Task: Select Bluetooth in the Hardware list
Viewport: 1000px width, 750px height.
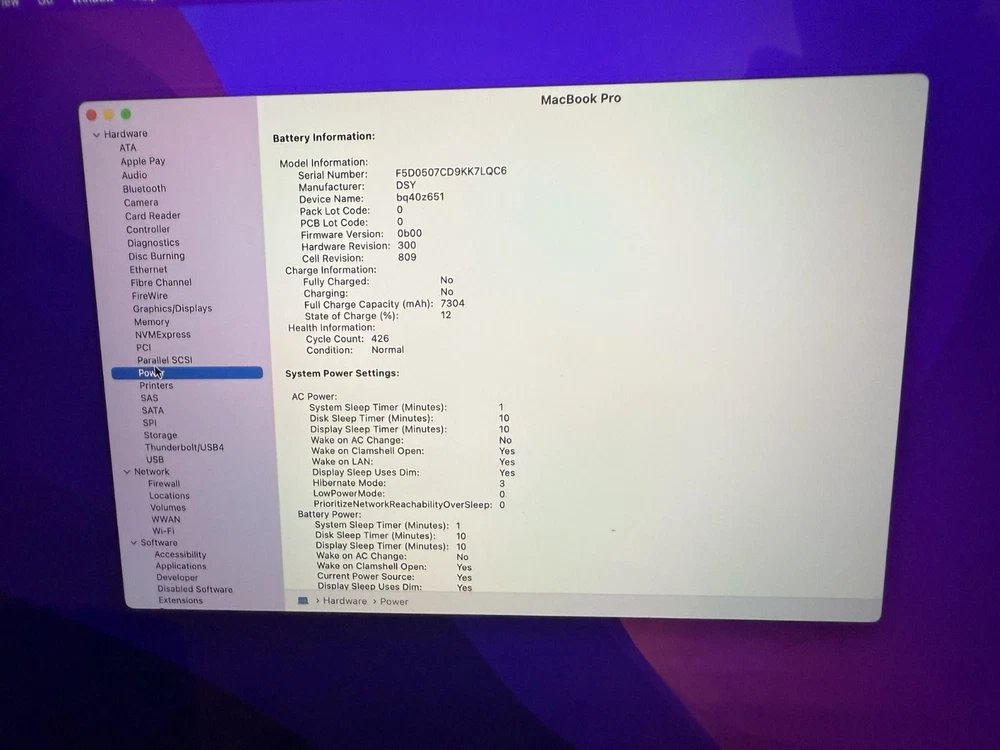Action: [x=144, y=189]
